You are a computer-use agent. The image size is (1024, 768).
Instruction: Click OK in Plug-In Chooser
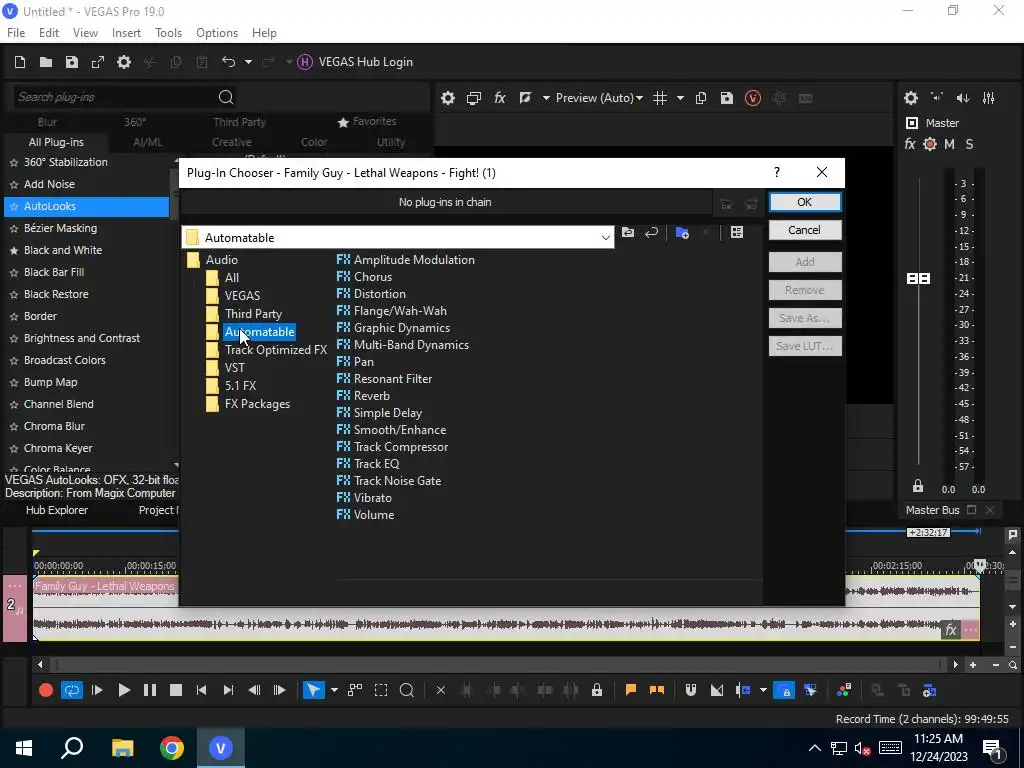805,202
